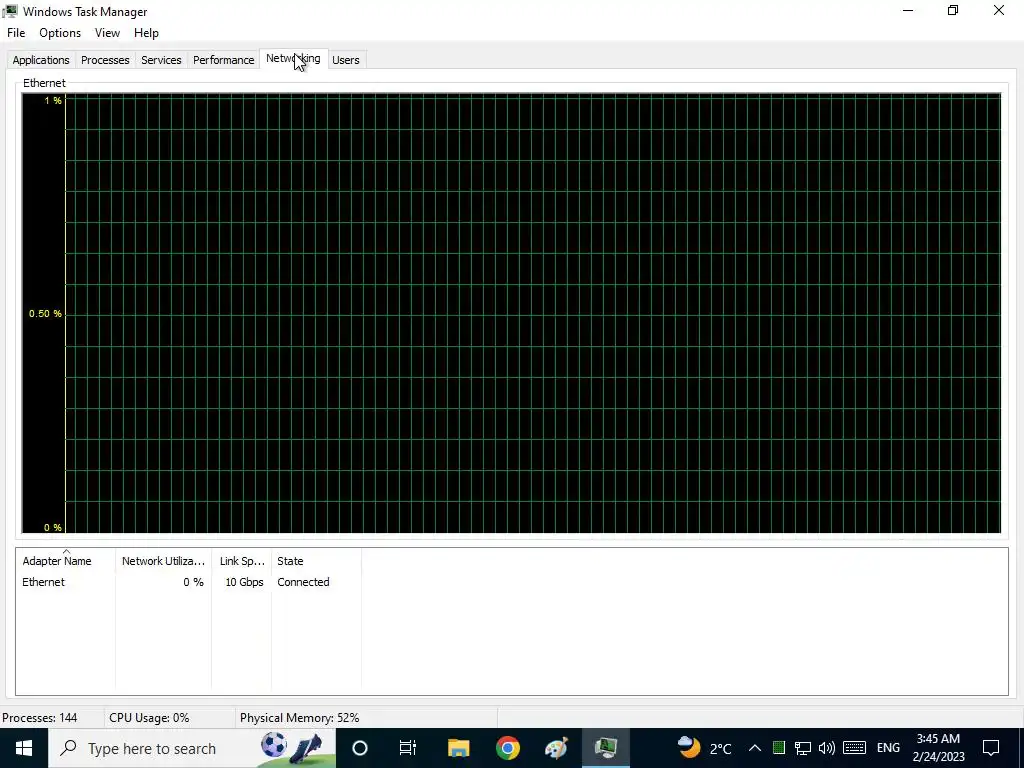
Task: Open the Windows Start menu
Action: (x=24, y=748)
